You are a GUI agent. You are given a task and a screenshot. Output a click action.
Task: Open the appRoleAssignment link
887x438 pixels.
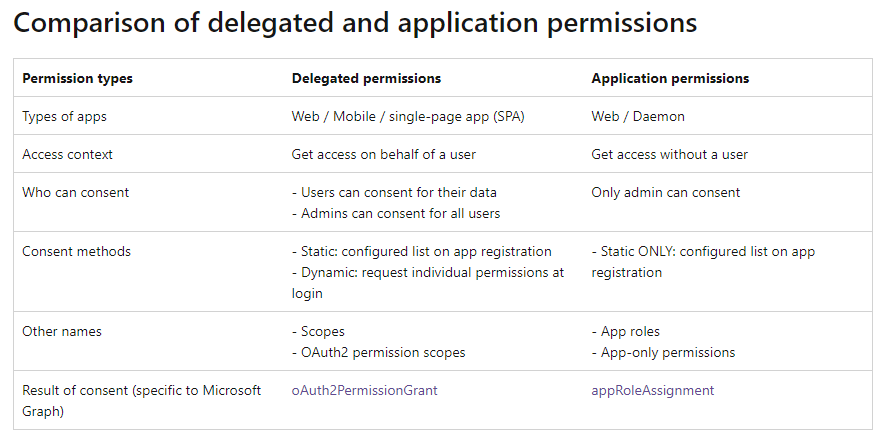coord(653,390)
